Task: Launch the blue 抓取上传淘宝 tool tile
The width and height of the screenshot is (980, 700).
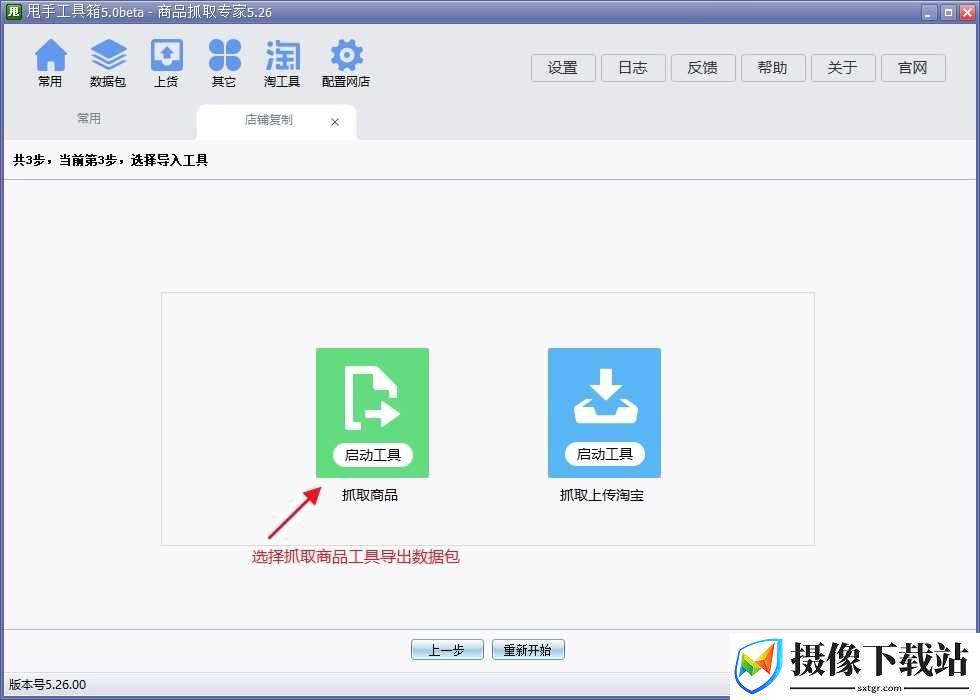Action: coord(604,412)
